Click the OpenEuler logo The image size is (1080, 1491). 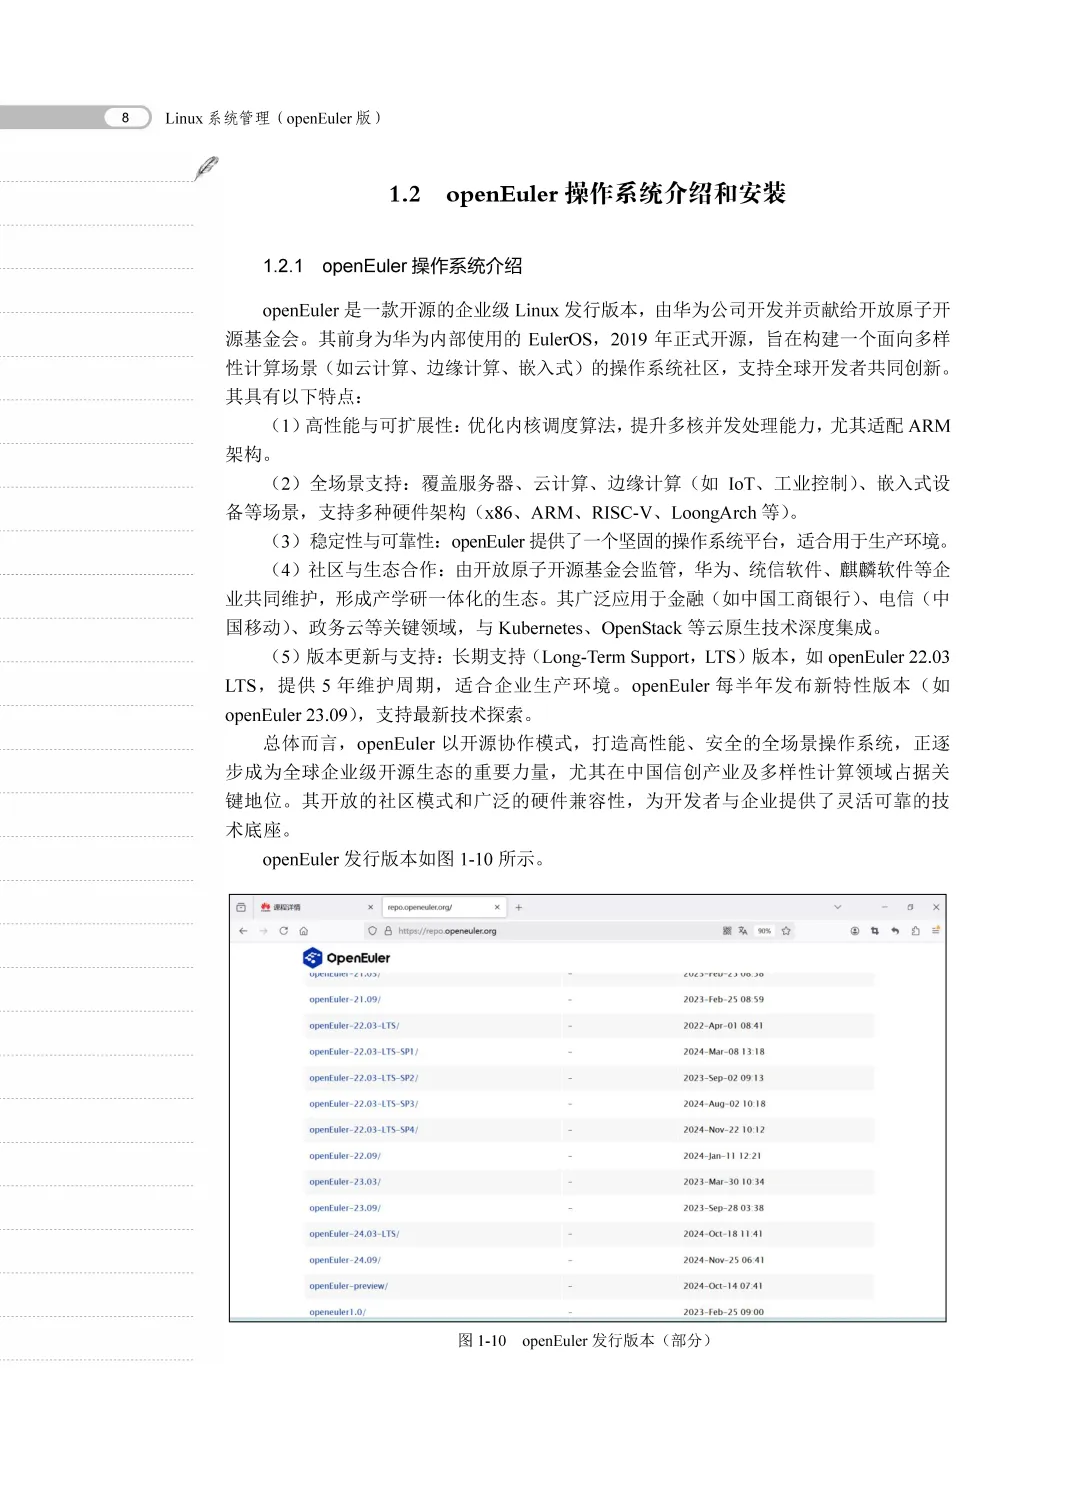[x=347, y=958]
